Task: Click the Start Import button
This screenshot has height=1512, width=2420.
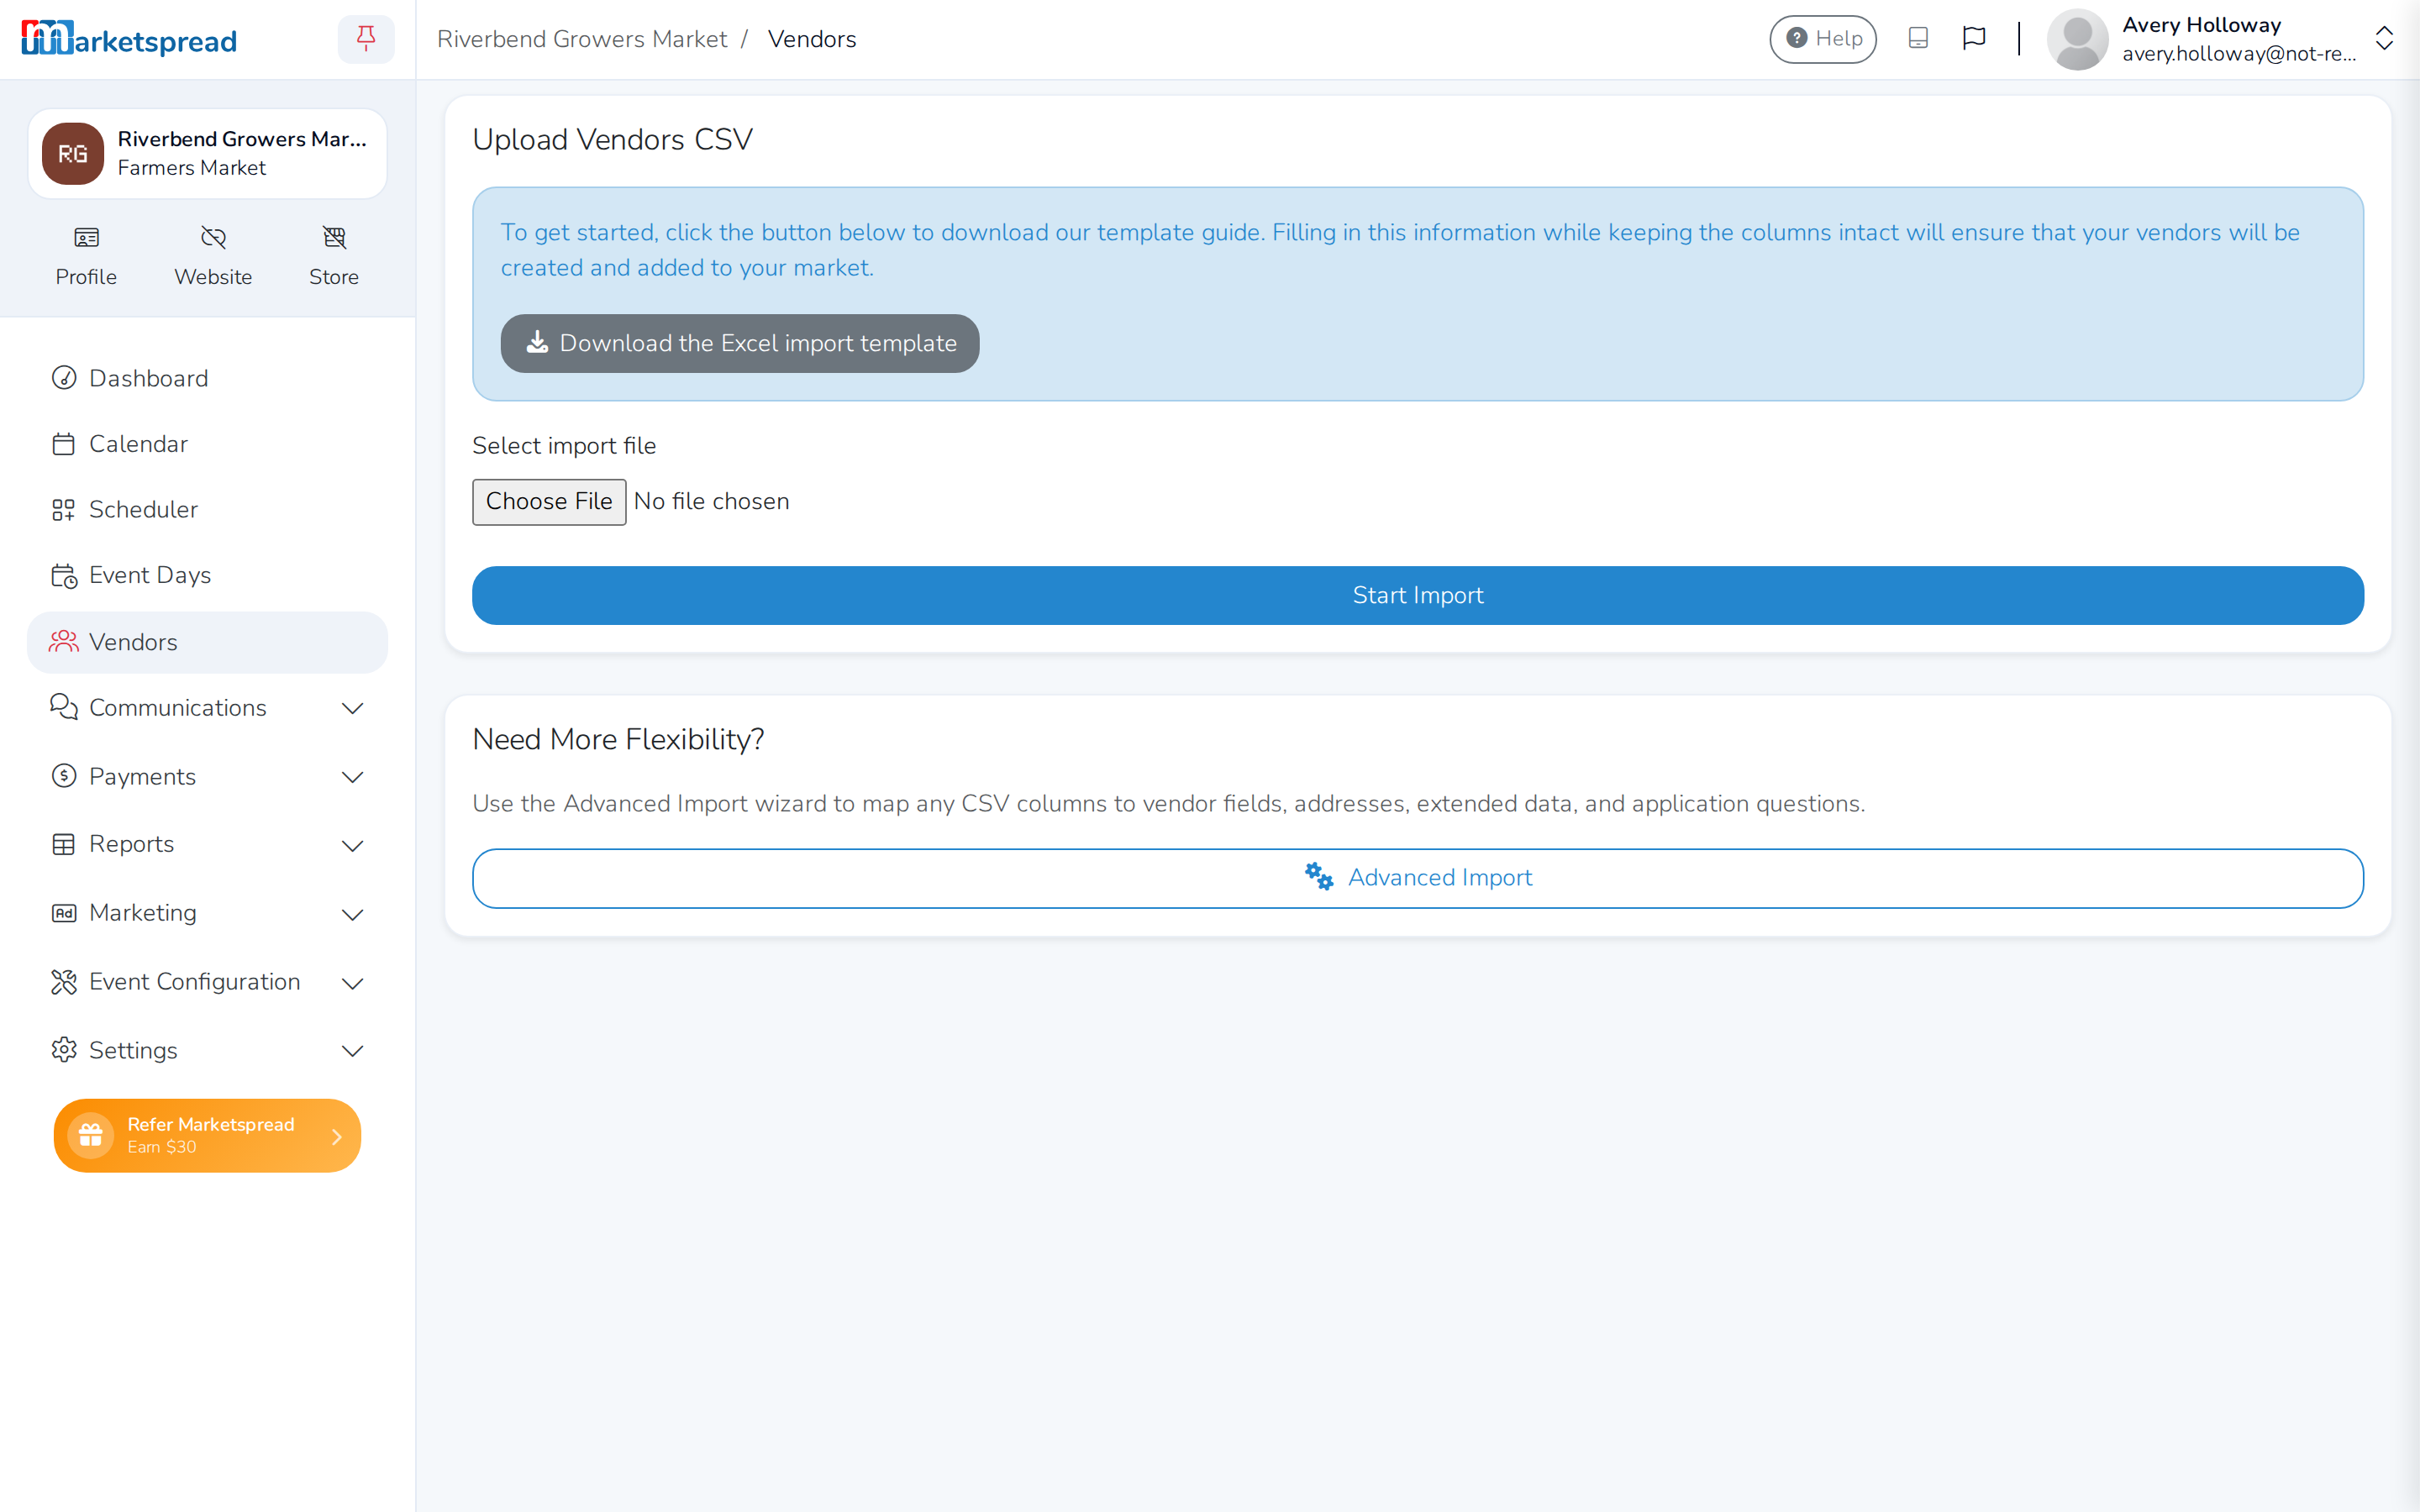Action: click(1418, 595)
